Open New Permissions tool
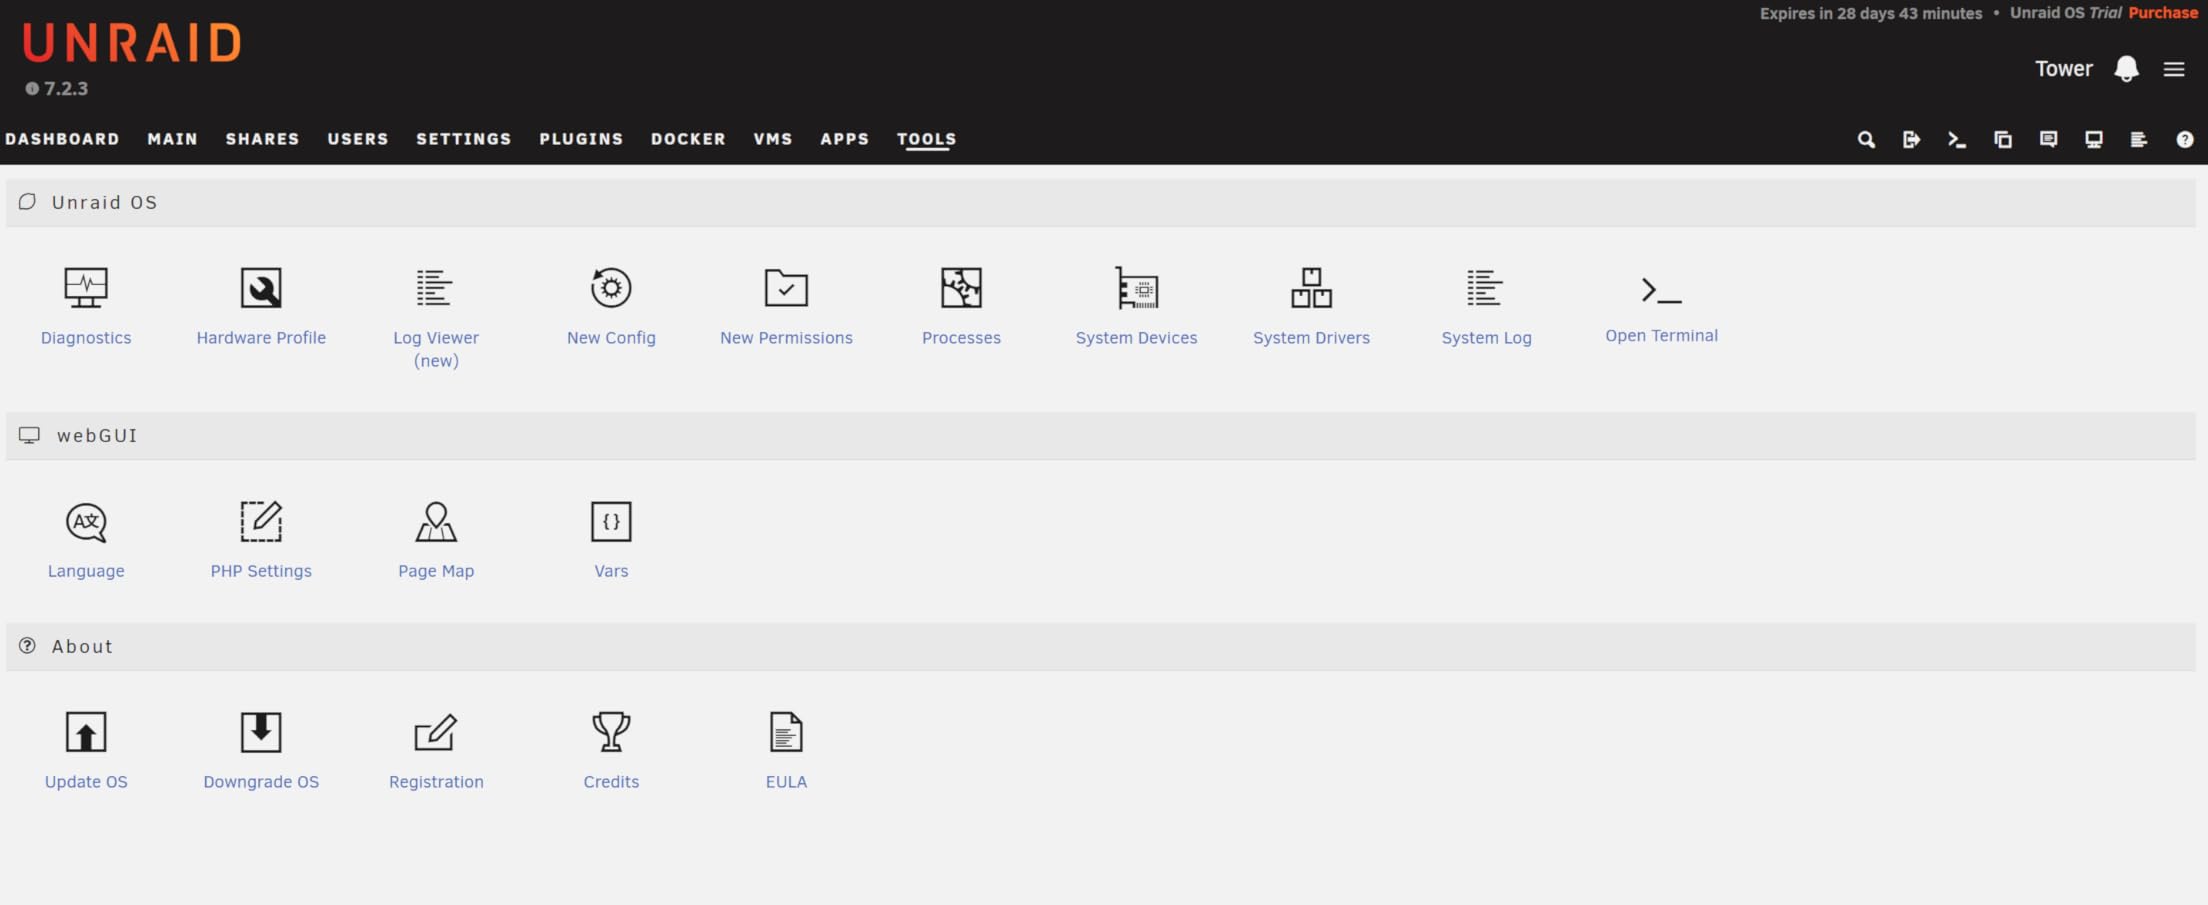The image size is (2208, 905). click(x=786, y=306)
